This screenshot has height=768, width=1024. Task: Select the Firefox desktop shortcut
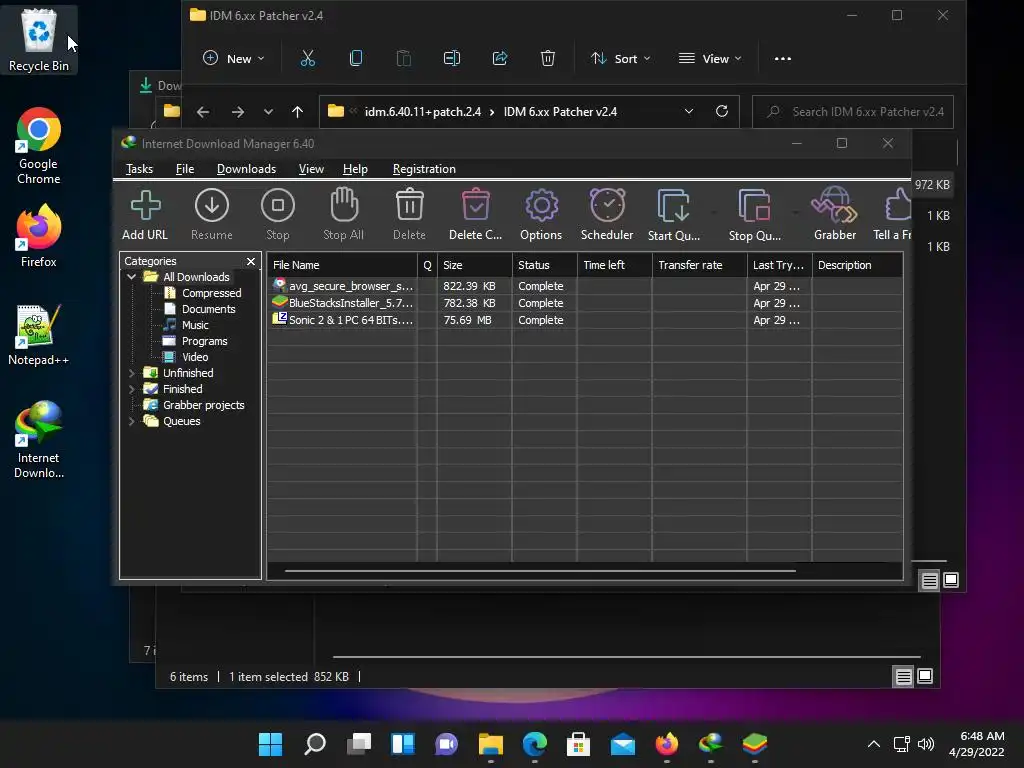click(39, 236)
